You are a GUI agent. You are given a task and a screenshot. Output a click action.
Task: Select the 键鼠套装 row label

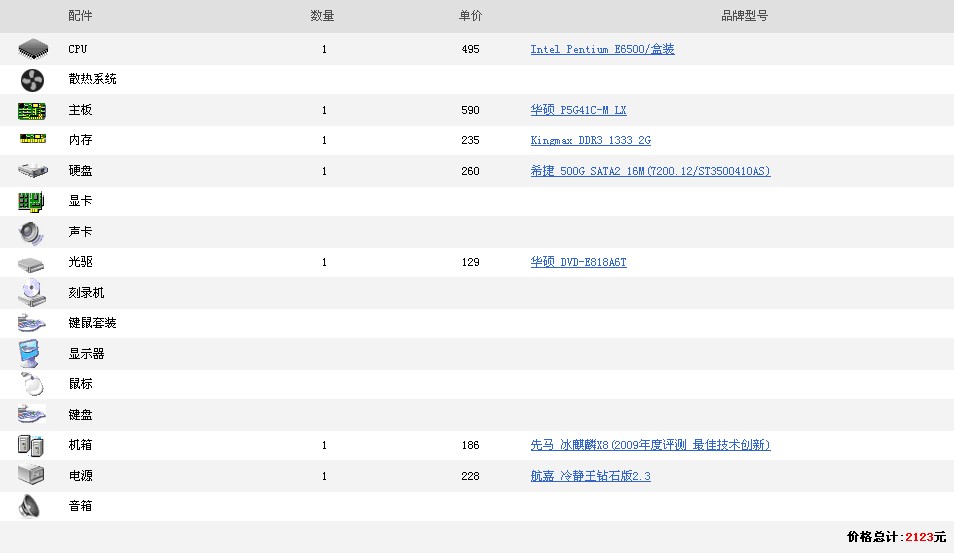click(x=92, y=323)
